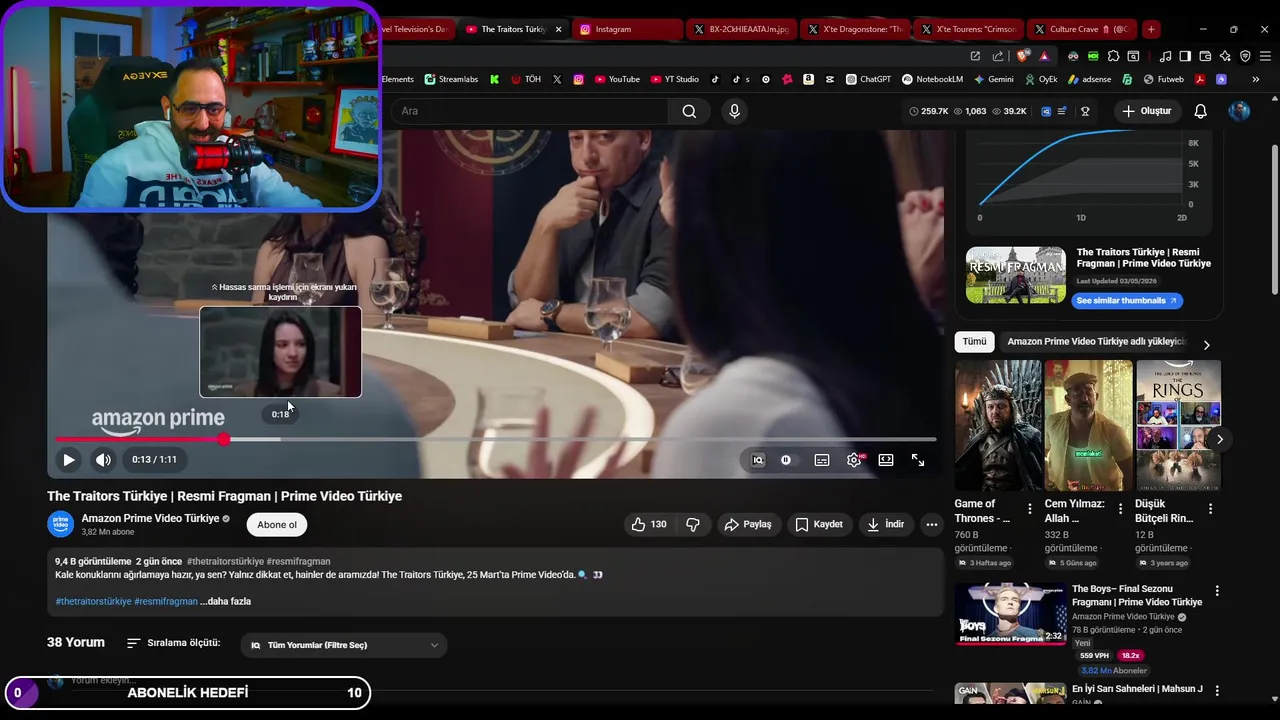Open Tüm Yorumlar filter dropdown
The height and width of the screenshot is (720, 1280).
(344, 645)
